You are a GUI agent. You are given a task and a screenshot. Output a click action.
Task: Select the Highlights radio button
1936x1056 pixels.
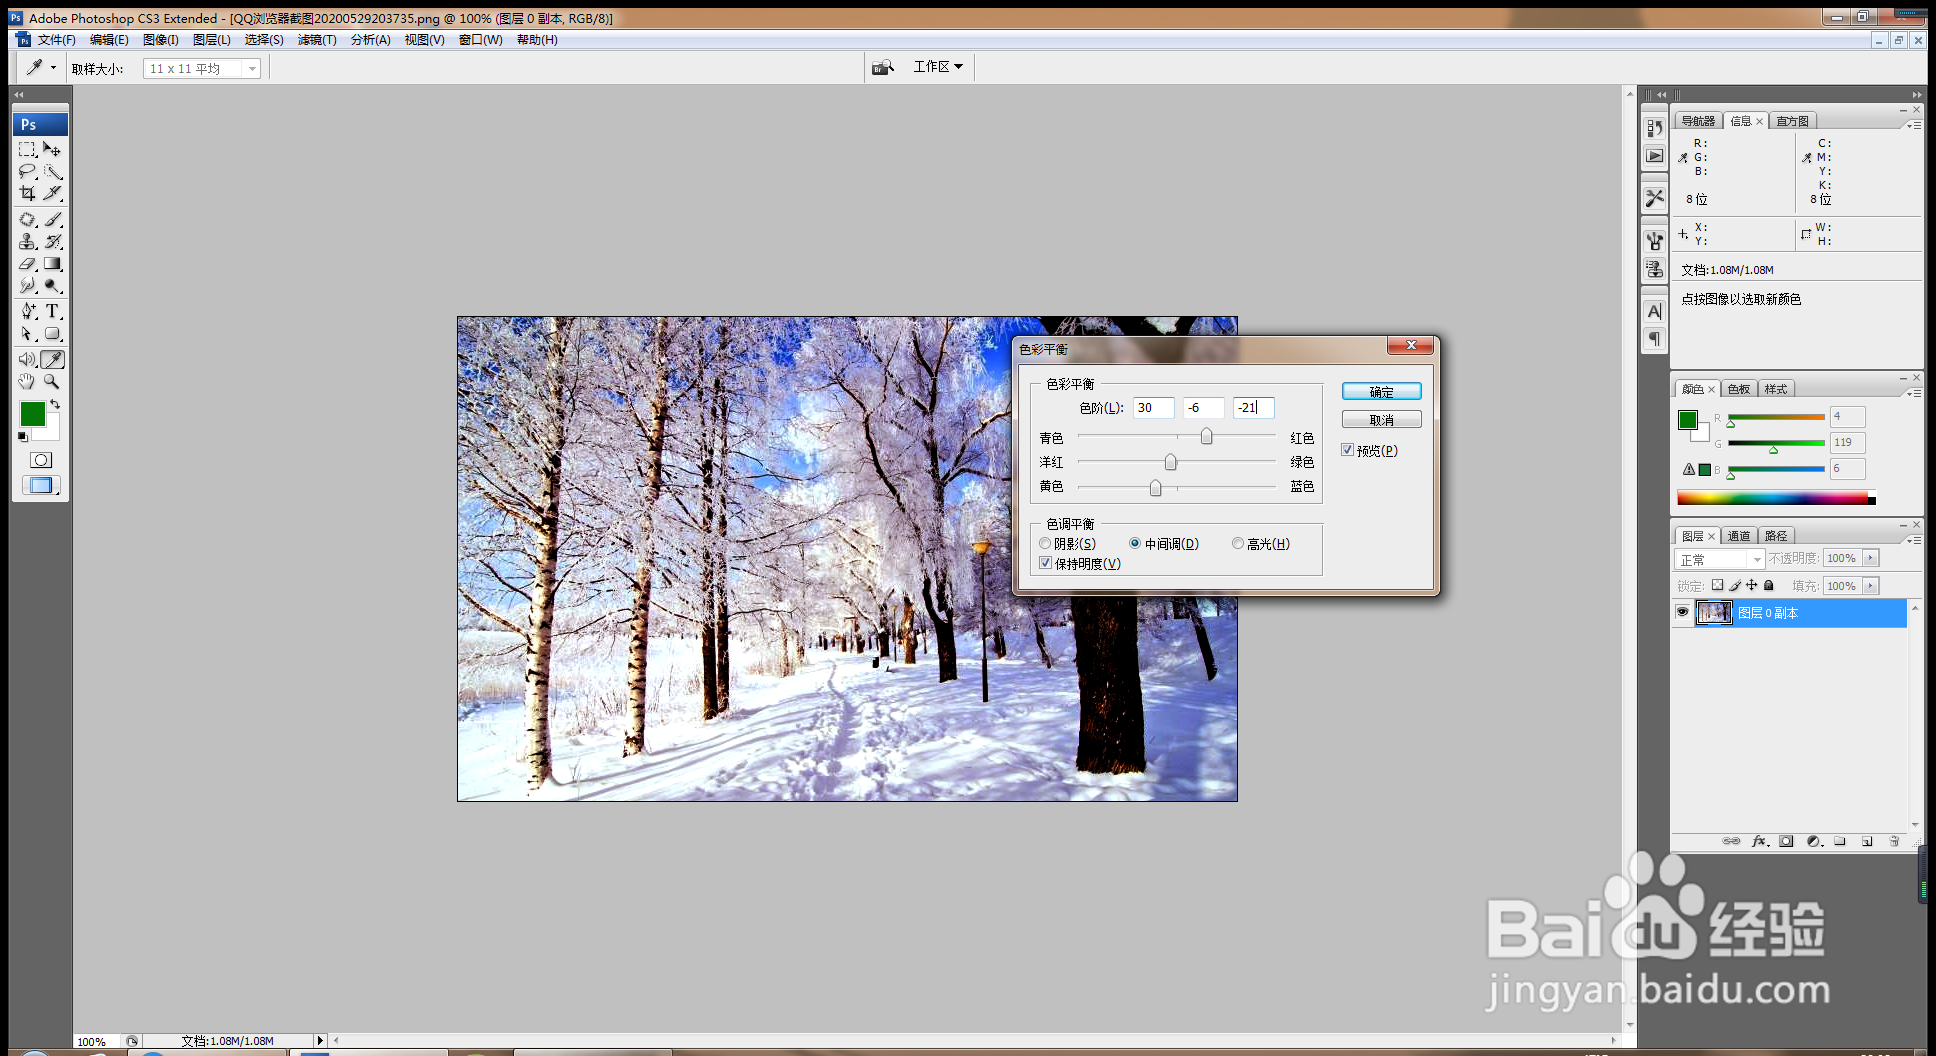pyautogui.click(x=1238, y=543)
